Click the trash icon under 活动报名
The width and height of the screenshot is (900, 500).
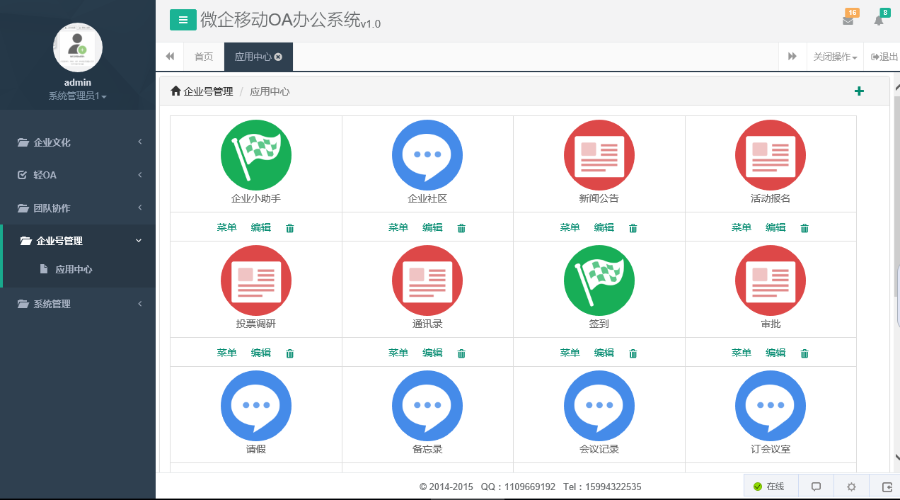(804, 228)
